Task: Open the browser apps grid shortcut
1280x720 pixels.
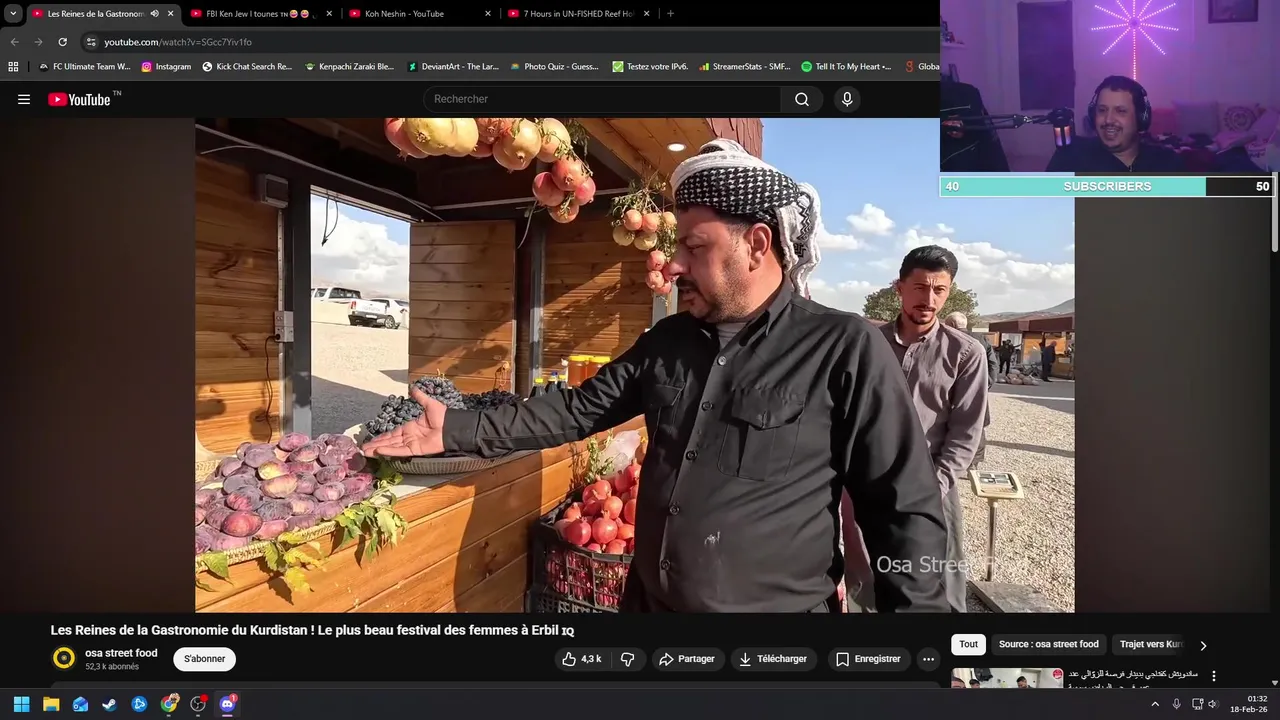Action: (x=13, y=67)
